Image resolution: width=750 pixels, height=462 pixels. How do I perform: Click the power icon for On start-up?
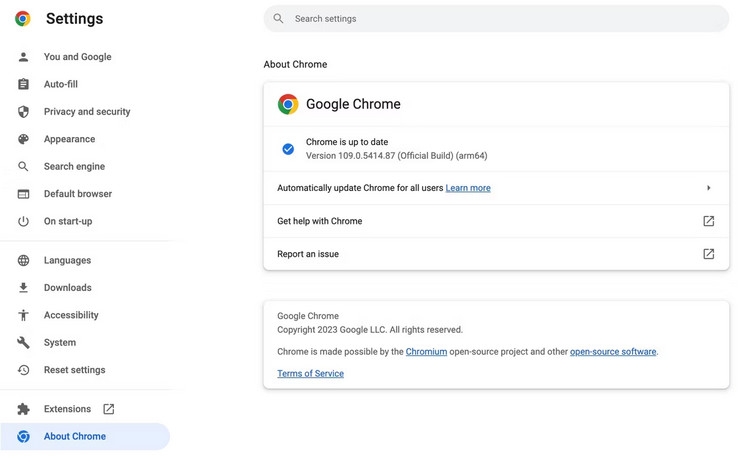[x=23, y=221]
